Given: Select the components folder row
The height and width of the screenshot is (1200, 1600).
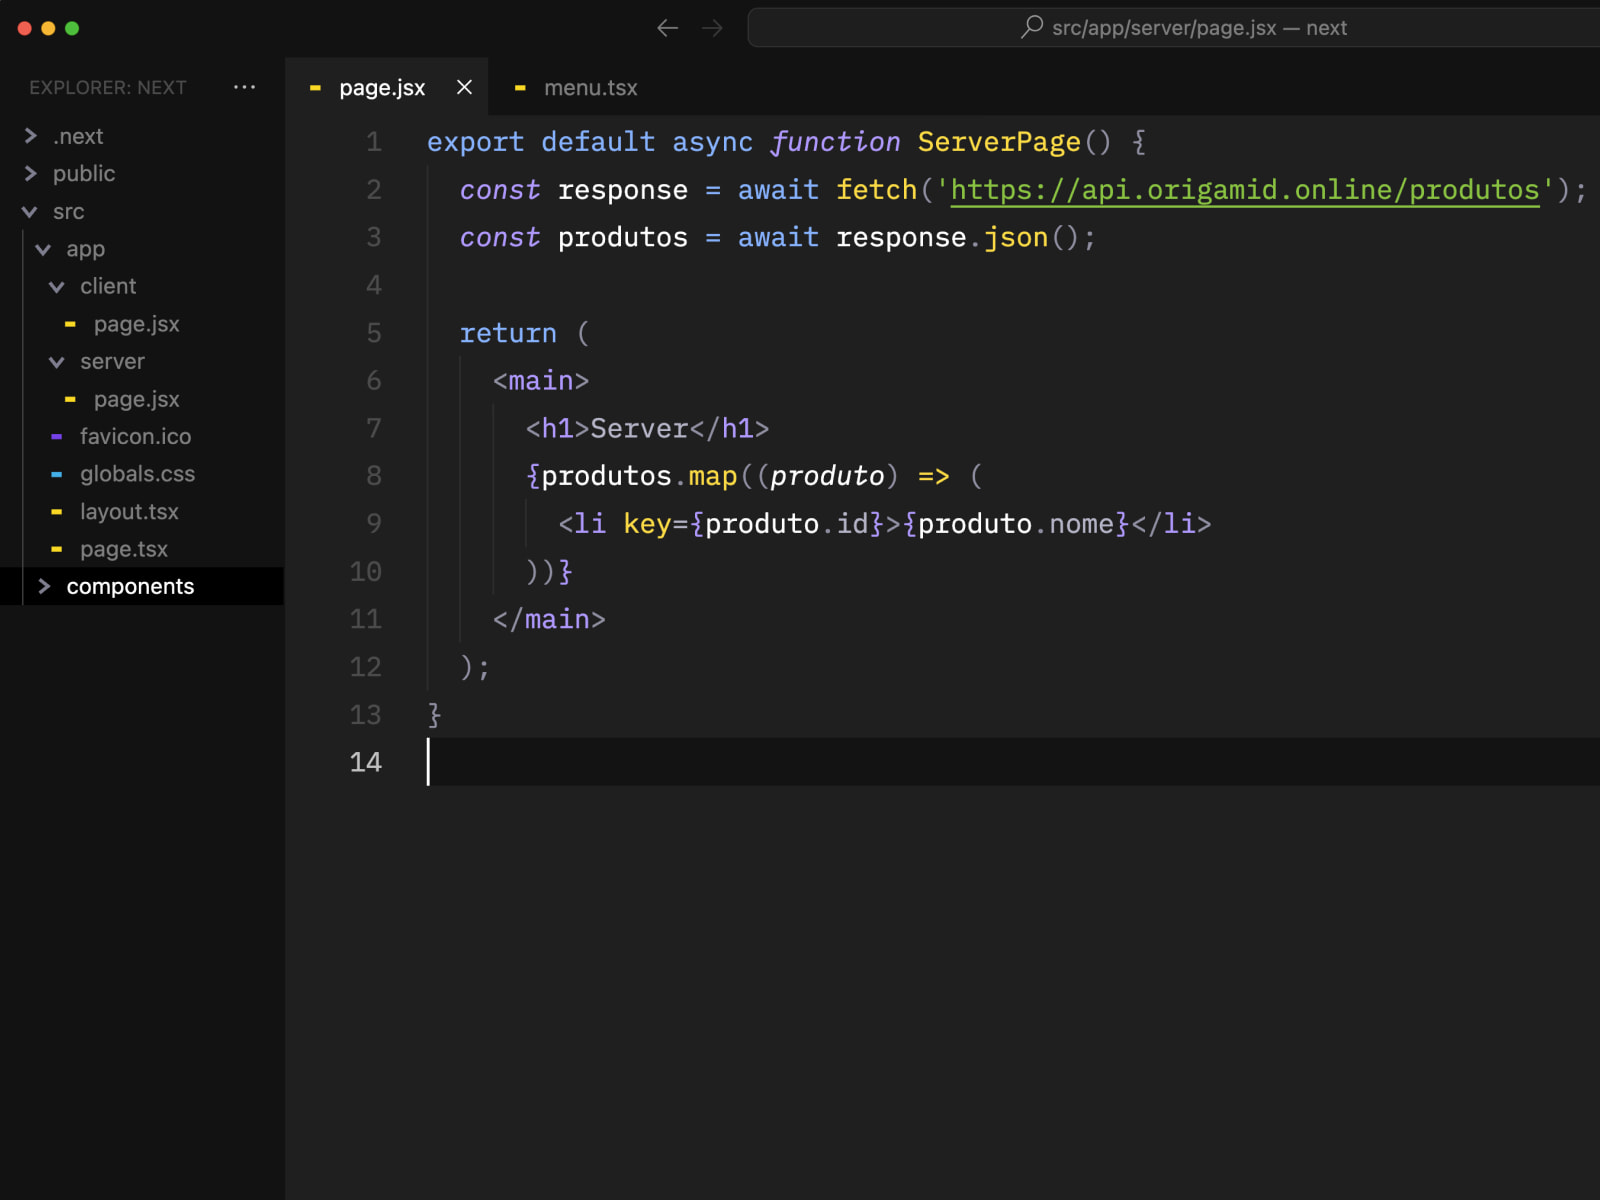Looking at the screenshot, I should pyautogui.click(x=142, y=586).
